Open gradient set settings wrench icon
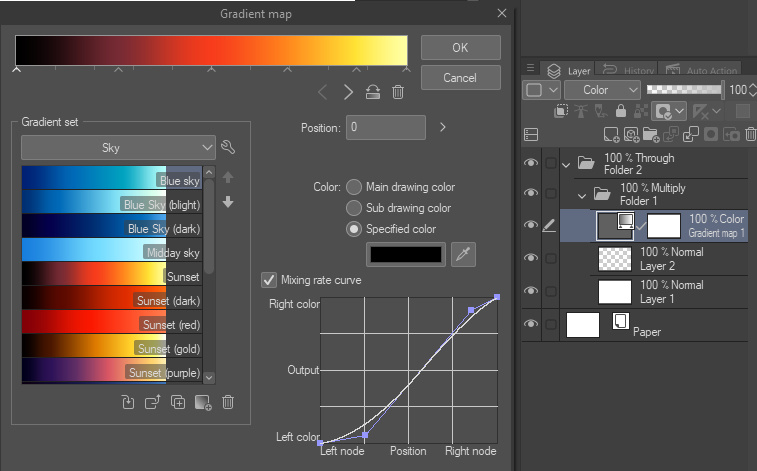This screenshot has width=757, height=471. [228, 148]
